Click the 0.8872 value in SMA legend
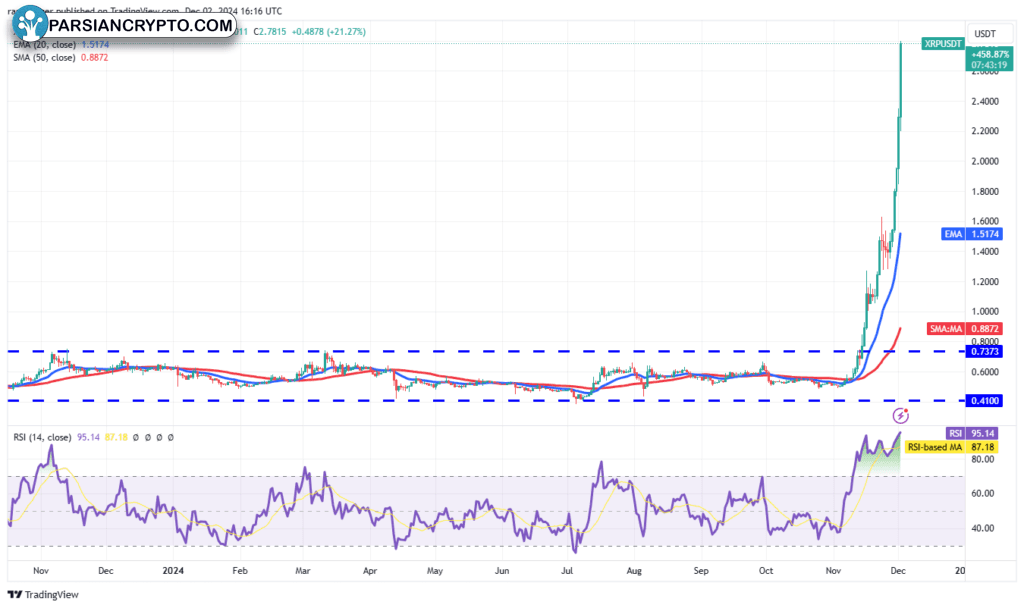Viewport: 1024px width, 608px height. [95, 57]
